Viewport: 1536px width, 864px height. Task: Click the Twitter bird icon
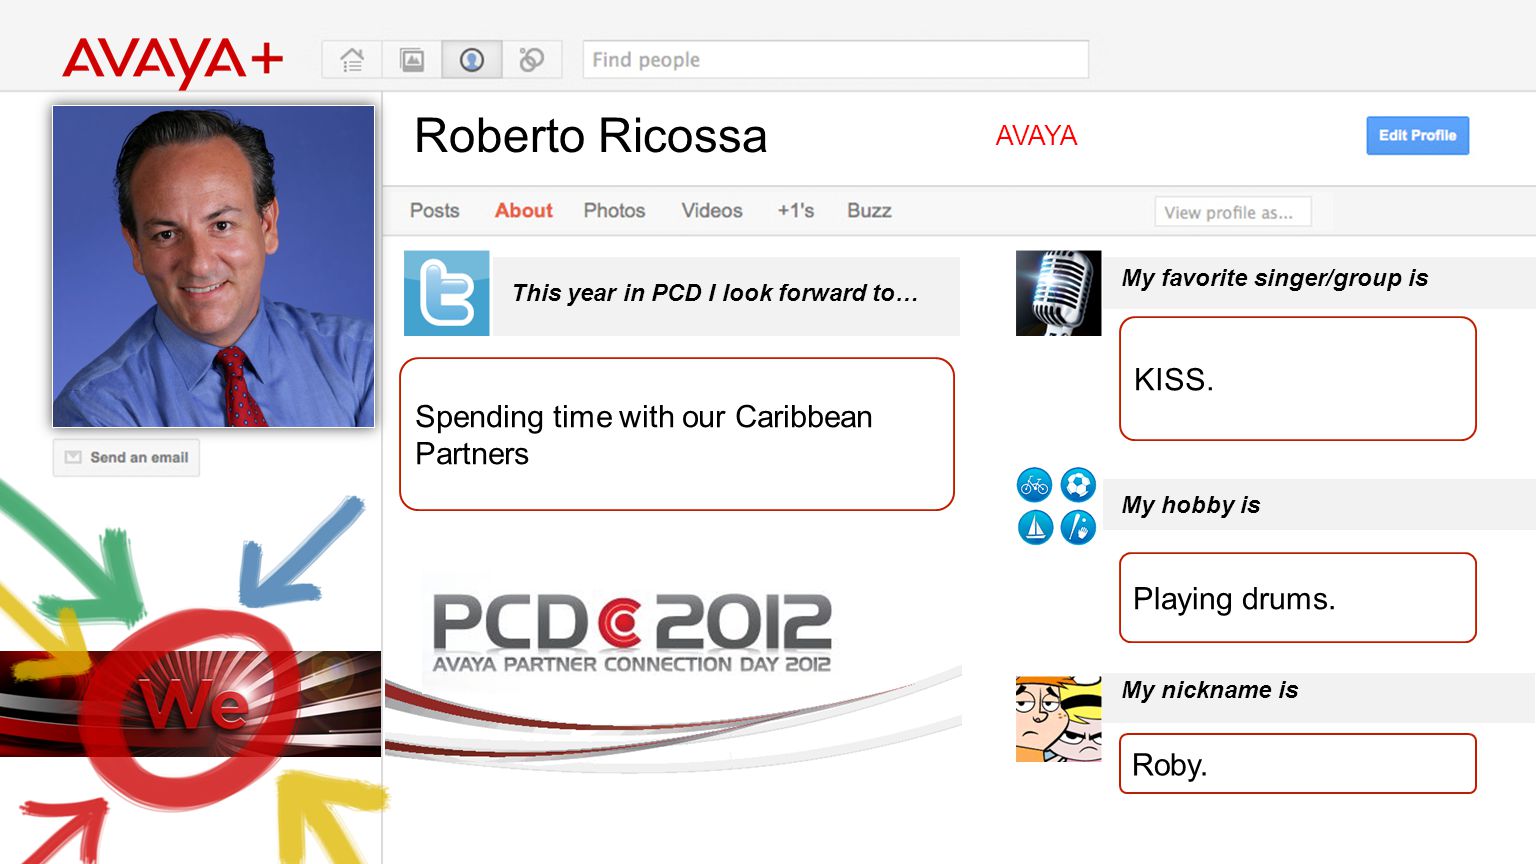click(x=446, y=293)
